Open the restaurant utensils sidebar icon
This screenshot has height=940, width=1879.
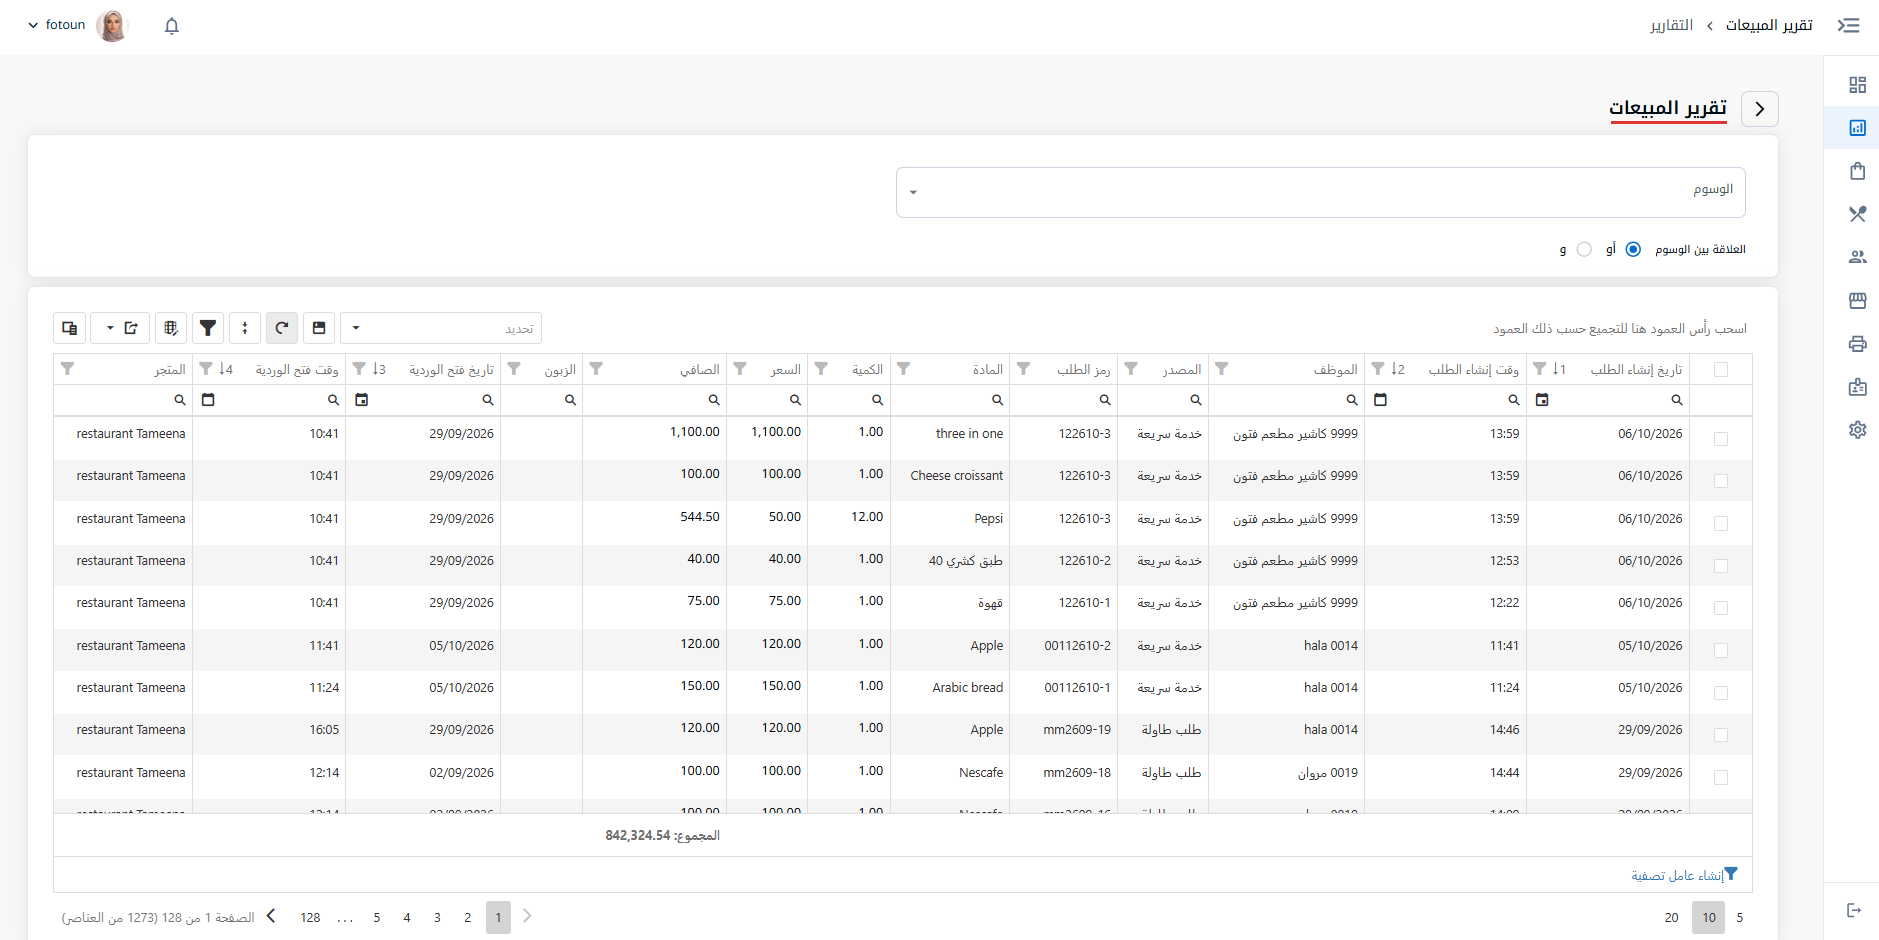1858,214
